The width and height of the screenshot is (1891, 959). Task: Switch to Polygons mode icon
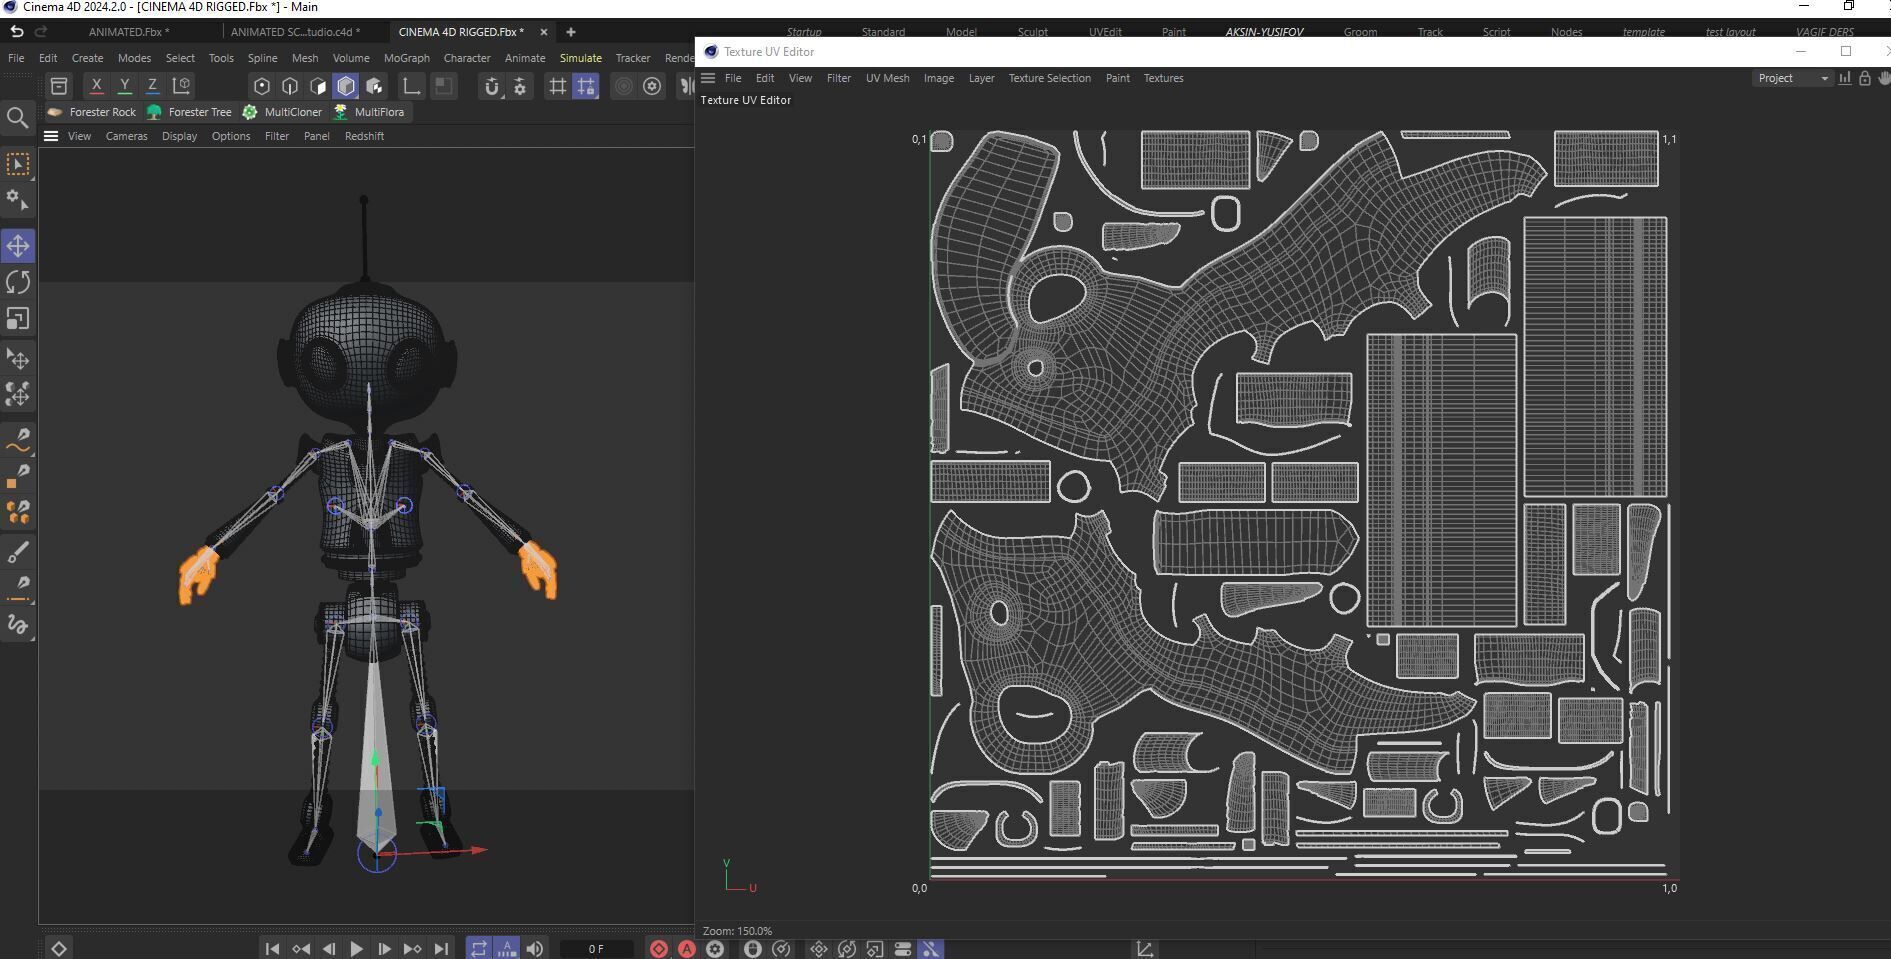[x=318, y=86]
